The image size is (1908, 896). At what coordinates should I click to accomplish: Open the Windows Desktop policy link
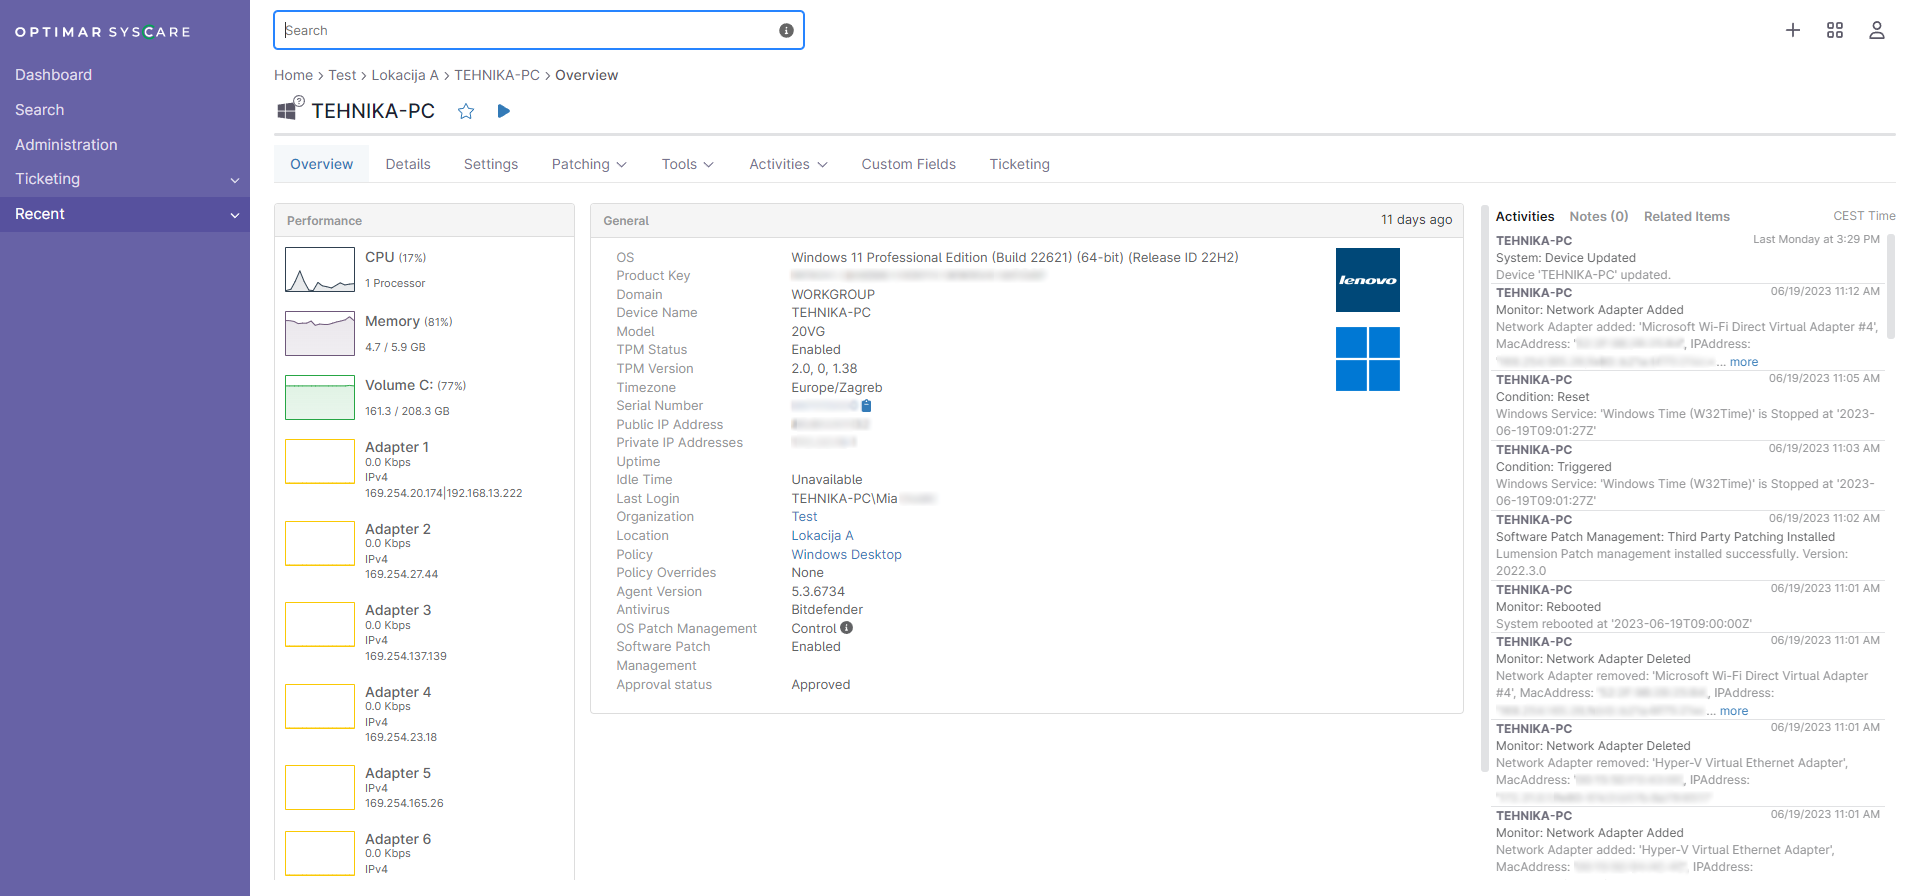846,555
